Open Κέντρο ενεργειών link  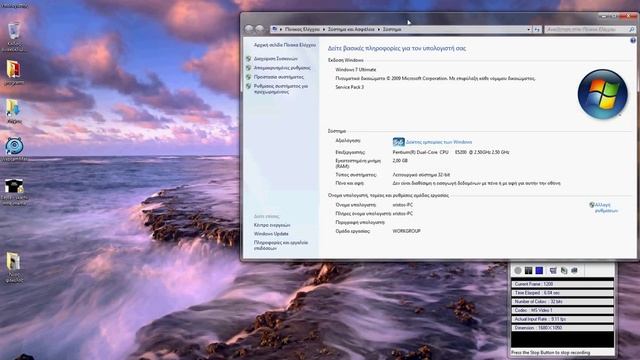272,225
